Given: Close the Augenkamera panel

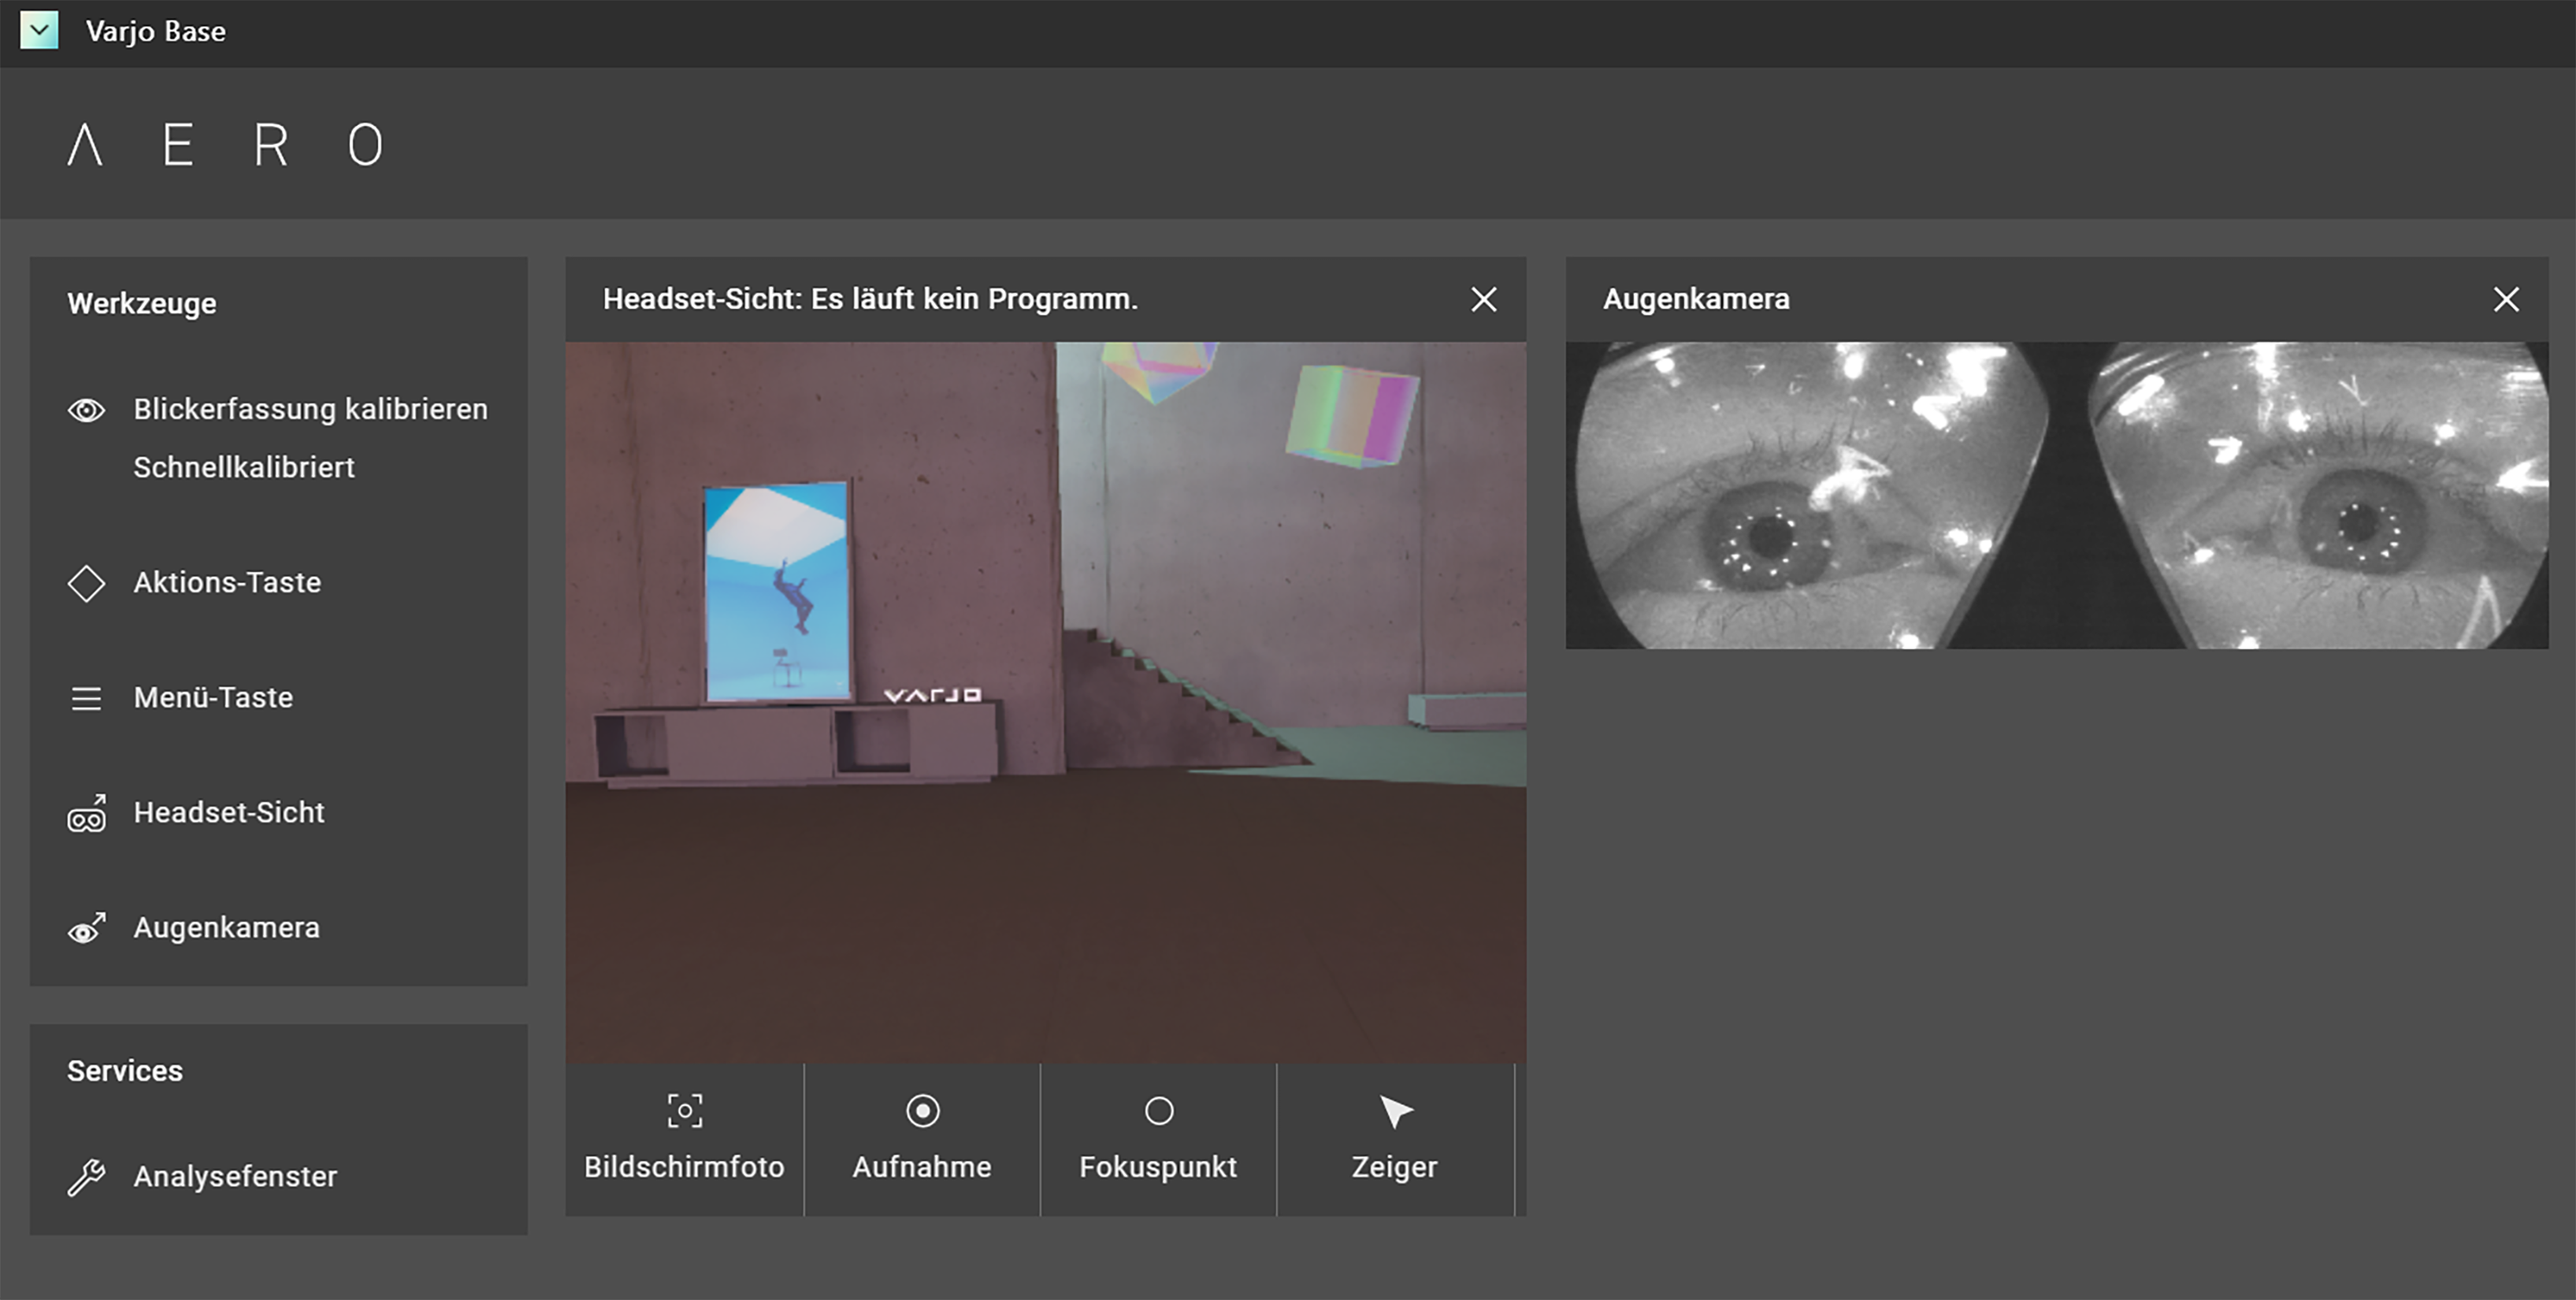Looking at the screenshot, I should (2505, 299).
